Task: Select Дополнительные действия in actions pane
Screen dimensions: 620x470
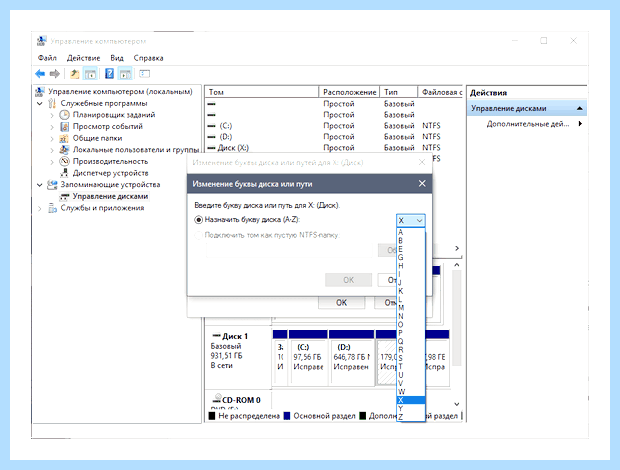Action: [x=527, y=124]
